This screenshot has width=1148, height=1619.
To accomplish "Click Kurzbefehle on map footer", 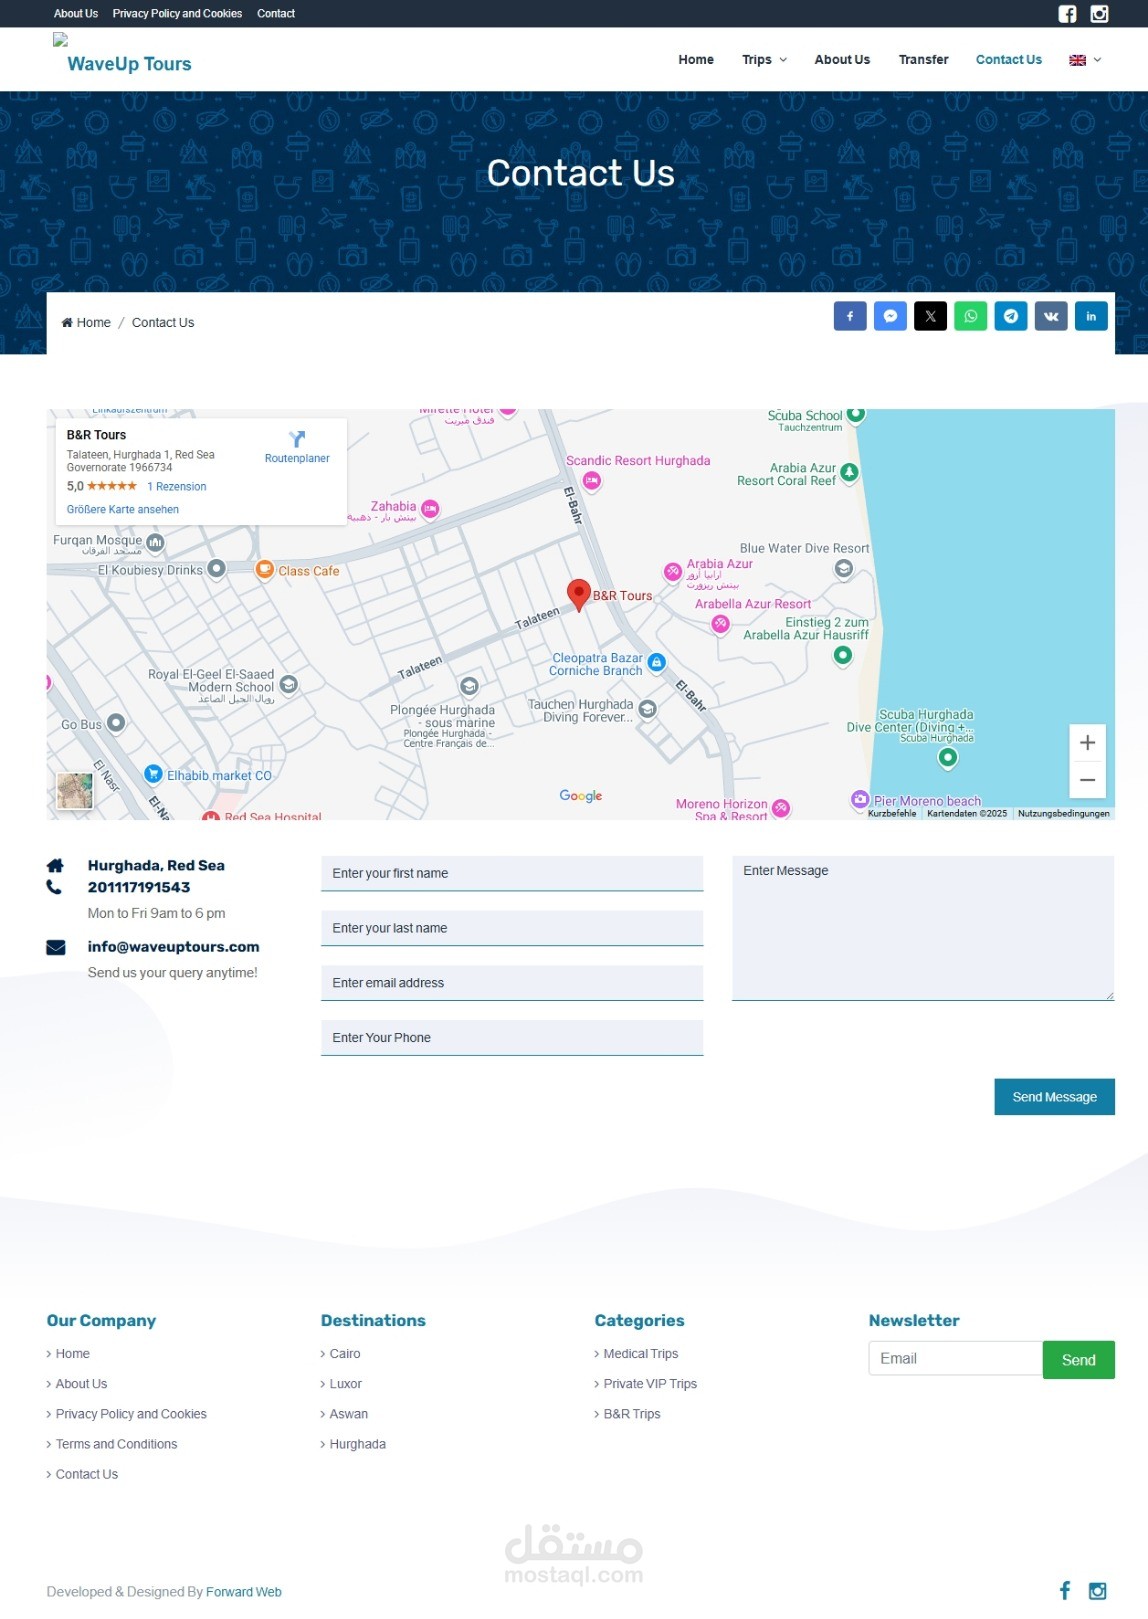I will click(x=892, y=814).
